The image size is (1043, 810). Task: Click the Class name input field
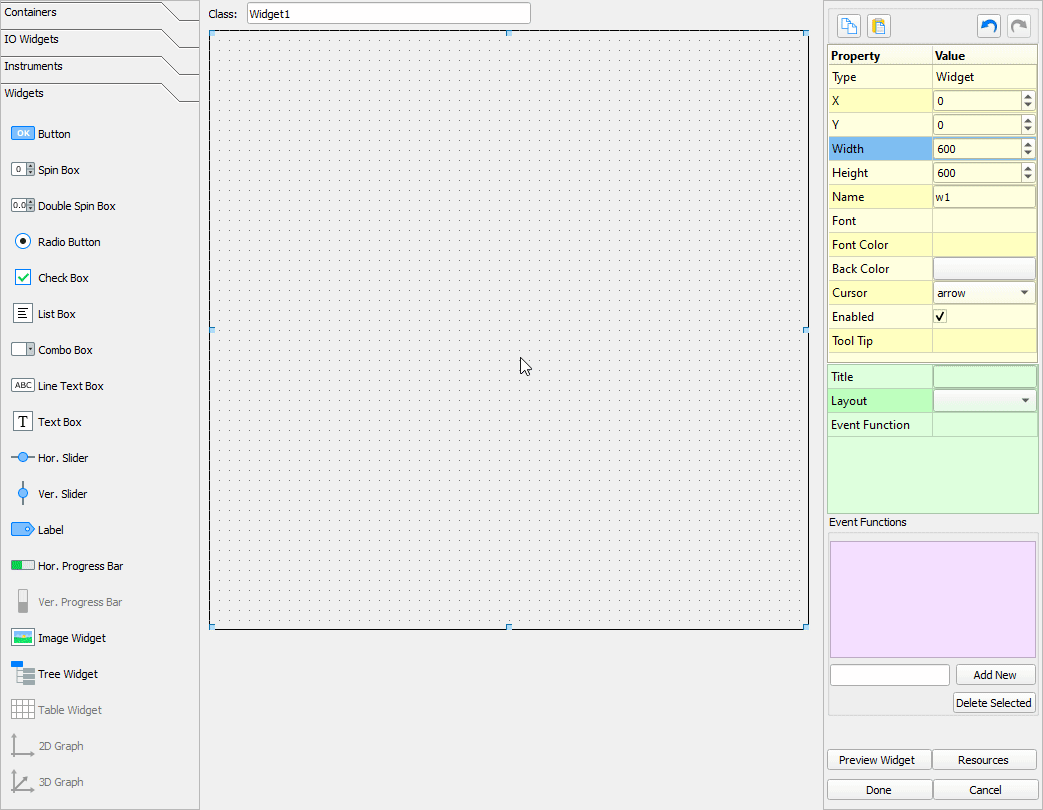[x=388, y=14]
